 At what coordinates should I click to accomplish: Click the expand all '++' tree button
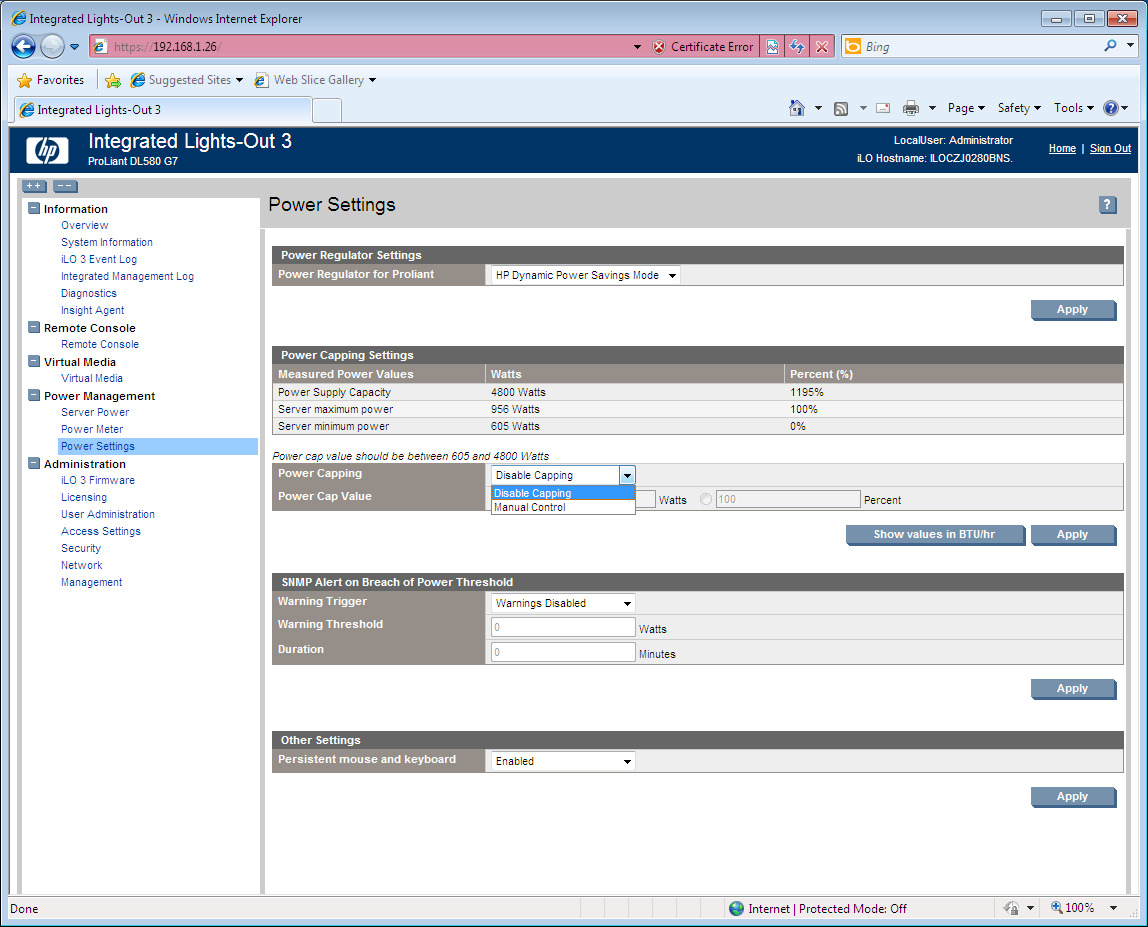[34, 186]
